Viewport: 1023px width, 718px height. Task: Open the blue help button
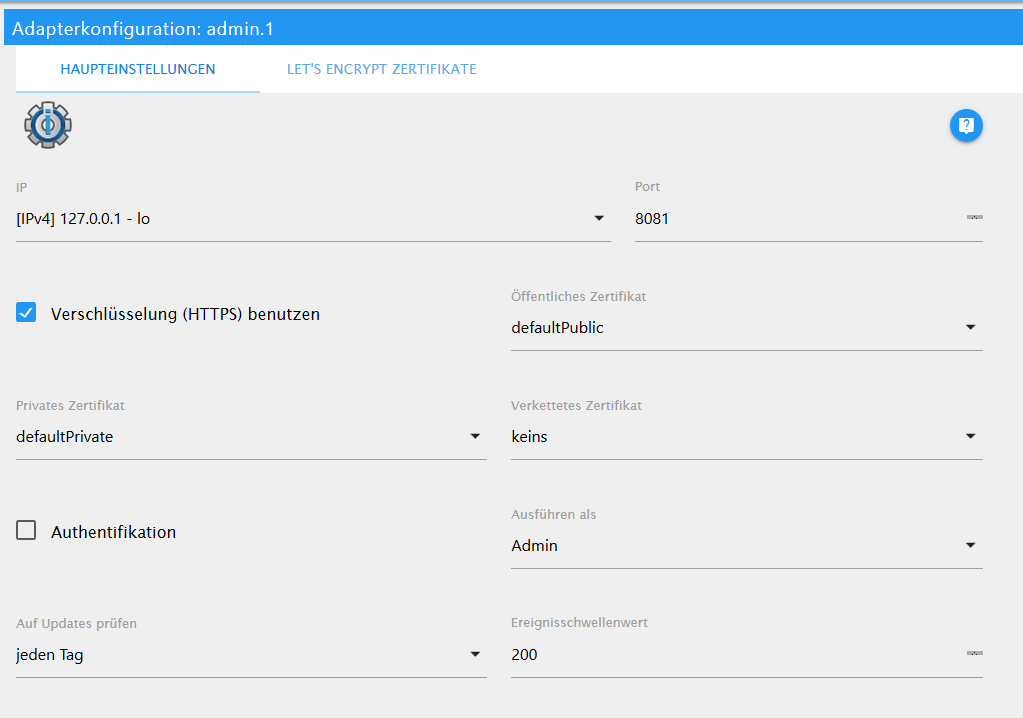[966, 125]
